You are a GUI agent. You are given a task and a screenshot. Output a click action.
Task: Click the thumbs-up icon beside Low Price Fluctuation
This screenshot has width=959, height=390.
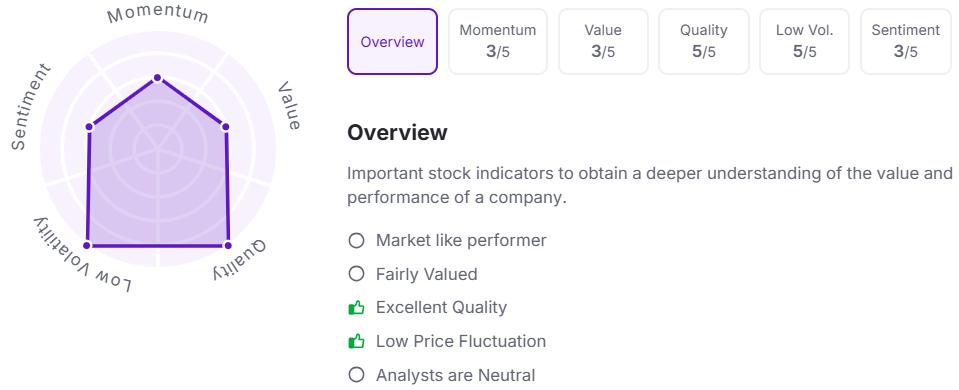coord(356,341)
